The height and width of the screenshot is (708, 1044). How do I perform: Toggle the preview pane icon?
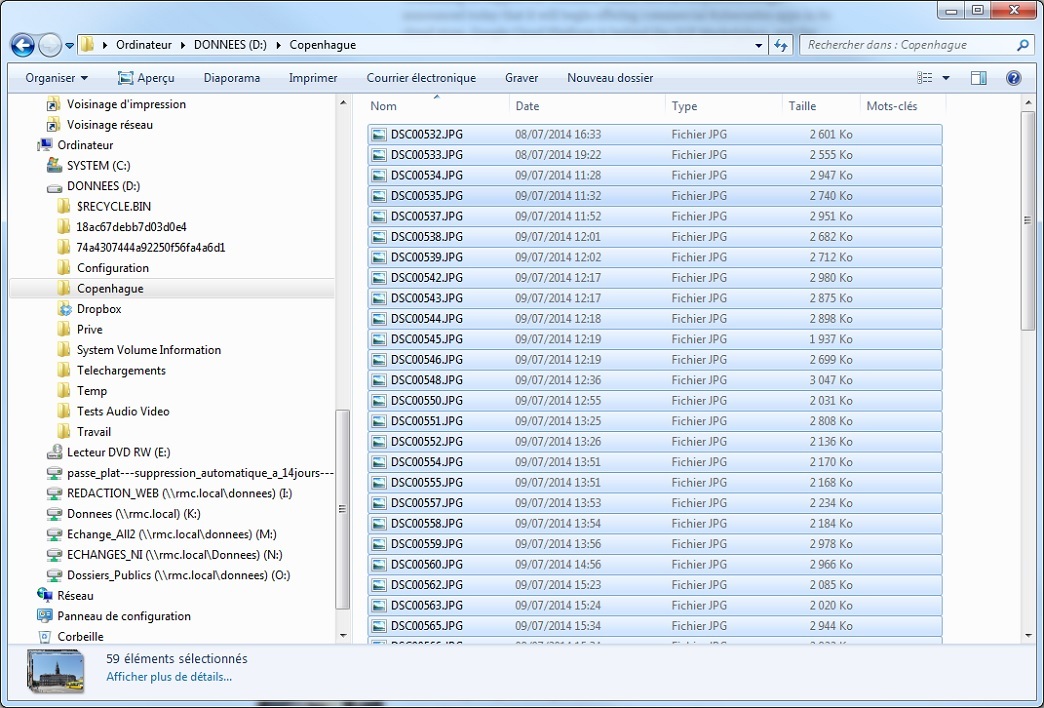(978, 78)
